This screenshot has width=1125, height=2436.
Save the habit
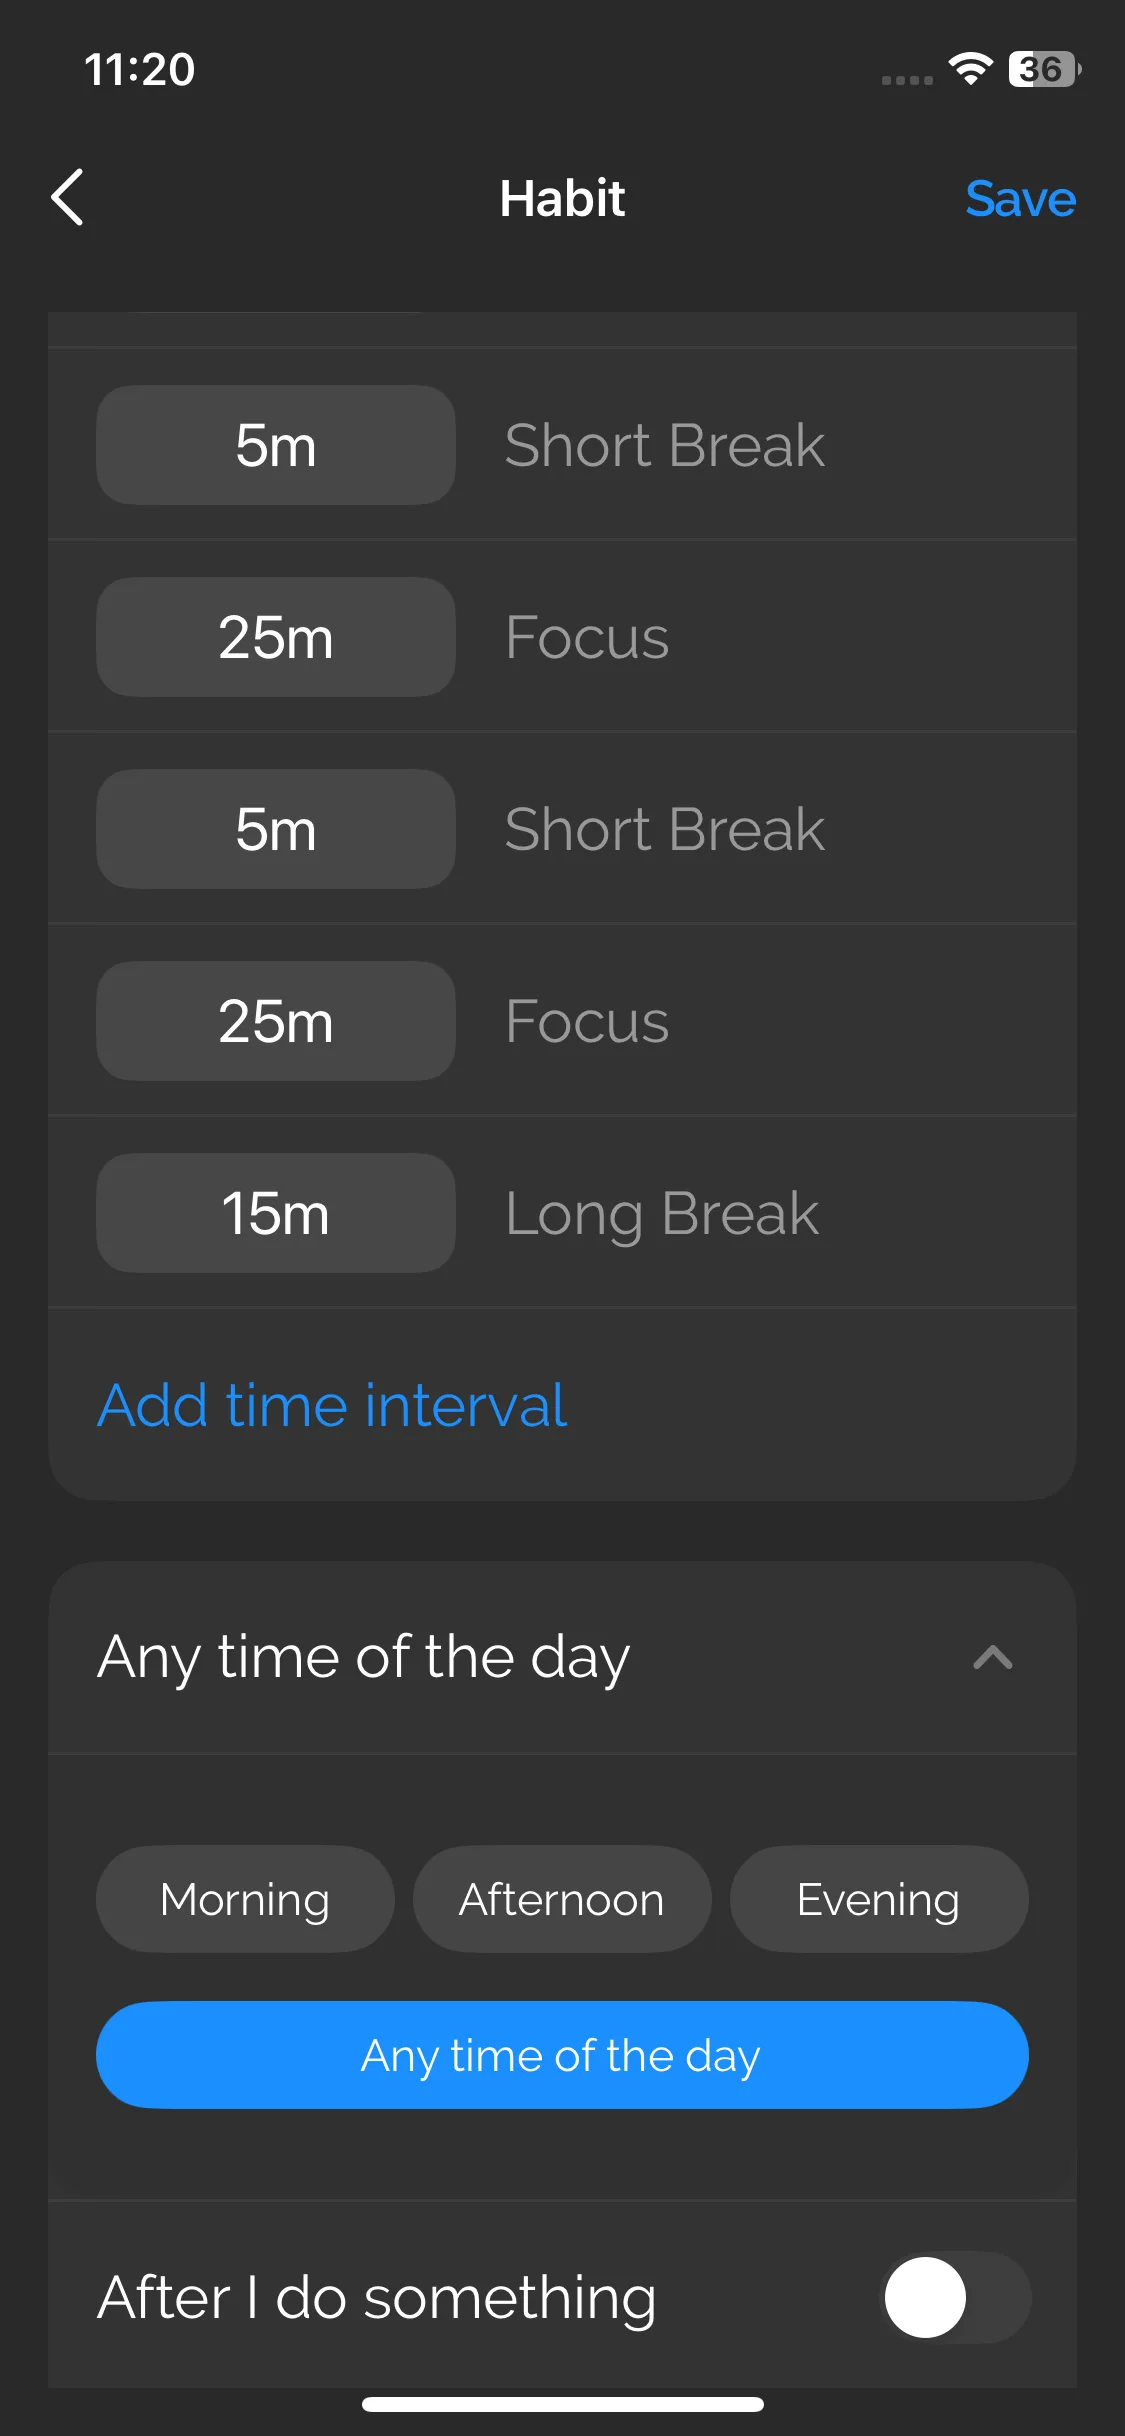[x=1020, y=198]
